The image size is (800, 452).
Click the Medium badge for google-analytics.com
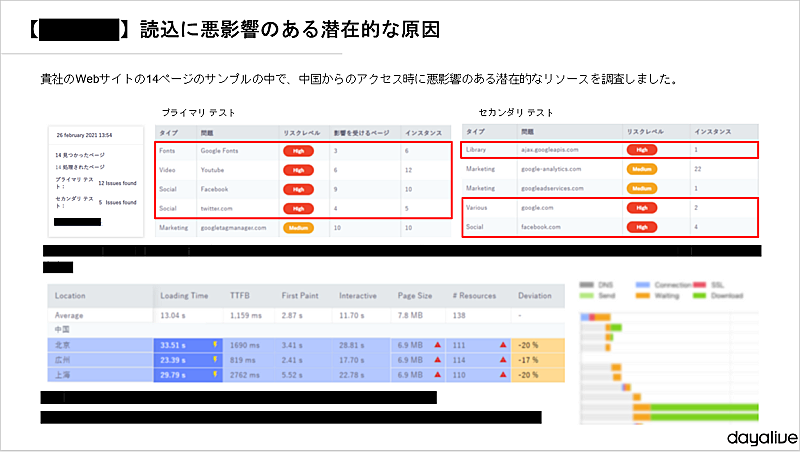tap(642, 169)
